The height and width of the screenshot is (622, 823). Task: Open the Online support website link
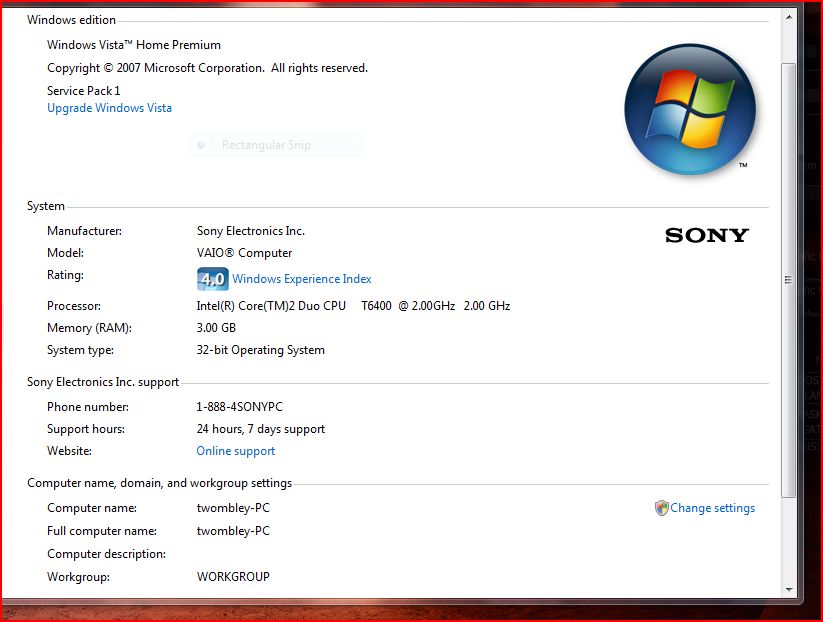click(x=236, y=451)
